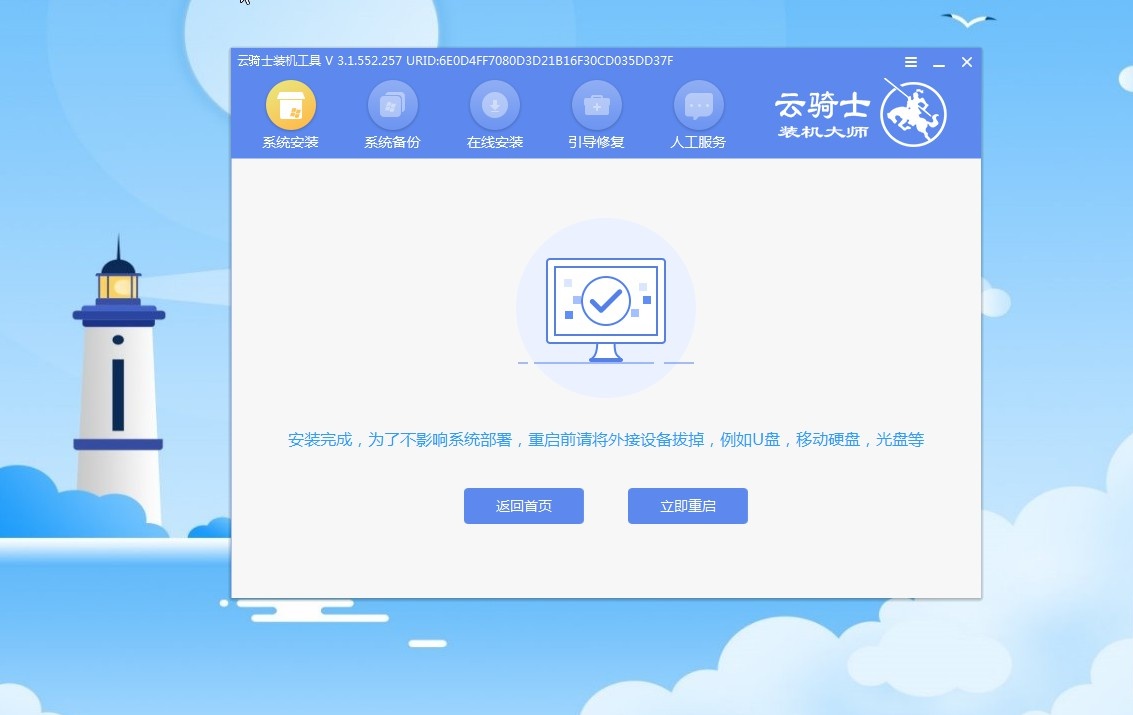The width and height of the screenshot is (1133, 715).
Task: Select the 人工服务 label
Action: point(698,142)
